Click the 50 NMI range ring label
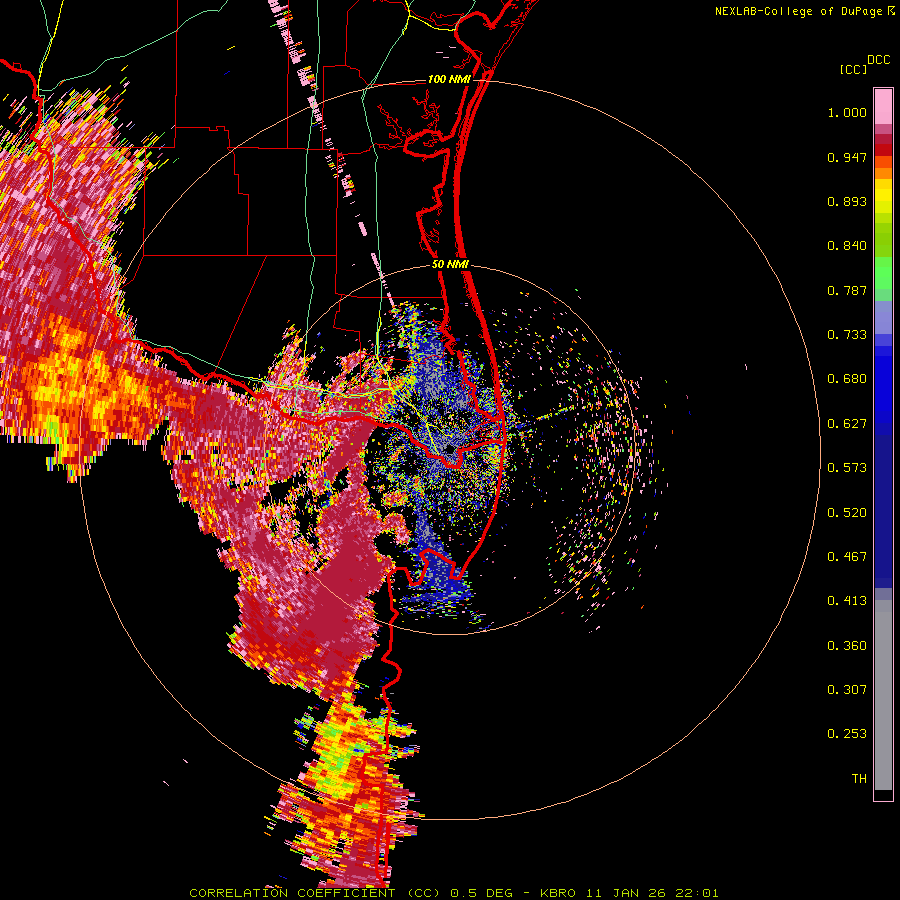This screenshot has height=900, width=900. (x=450, y=265)
